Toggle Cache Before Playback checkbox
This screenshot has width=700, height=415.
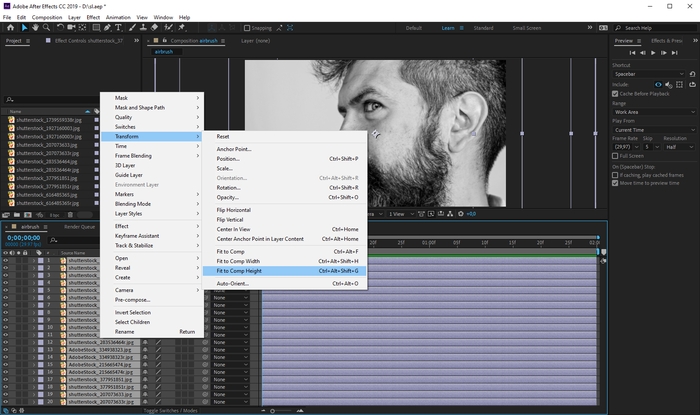(615, 94)
